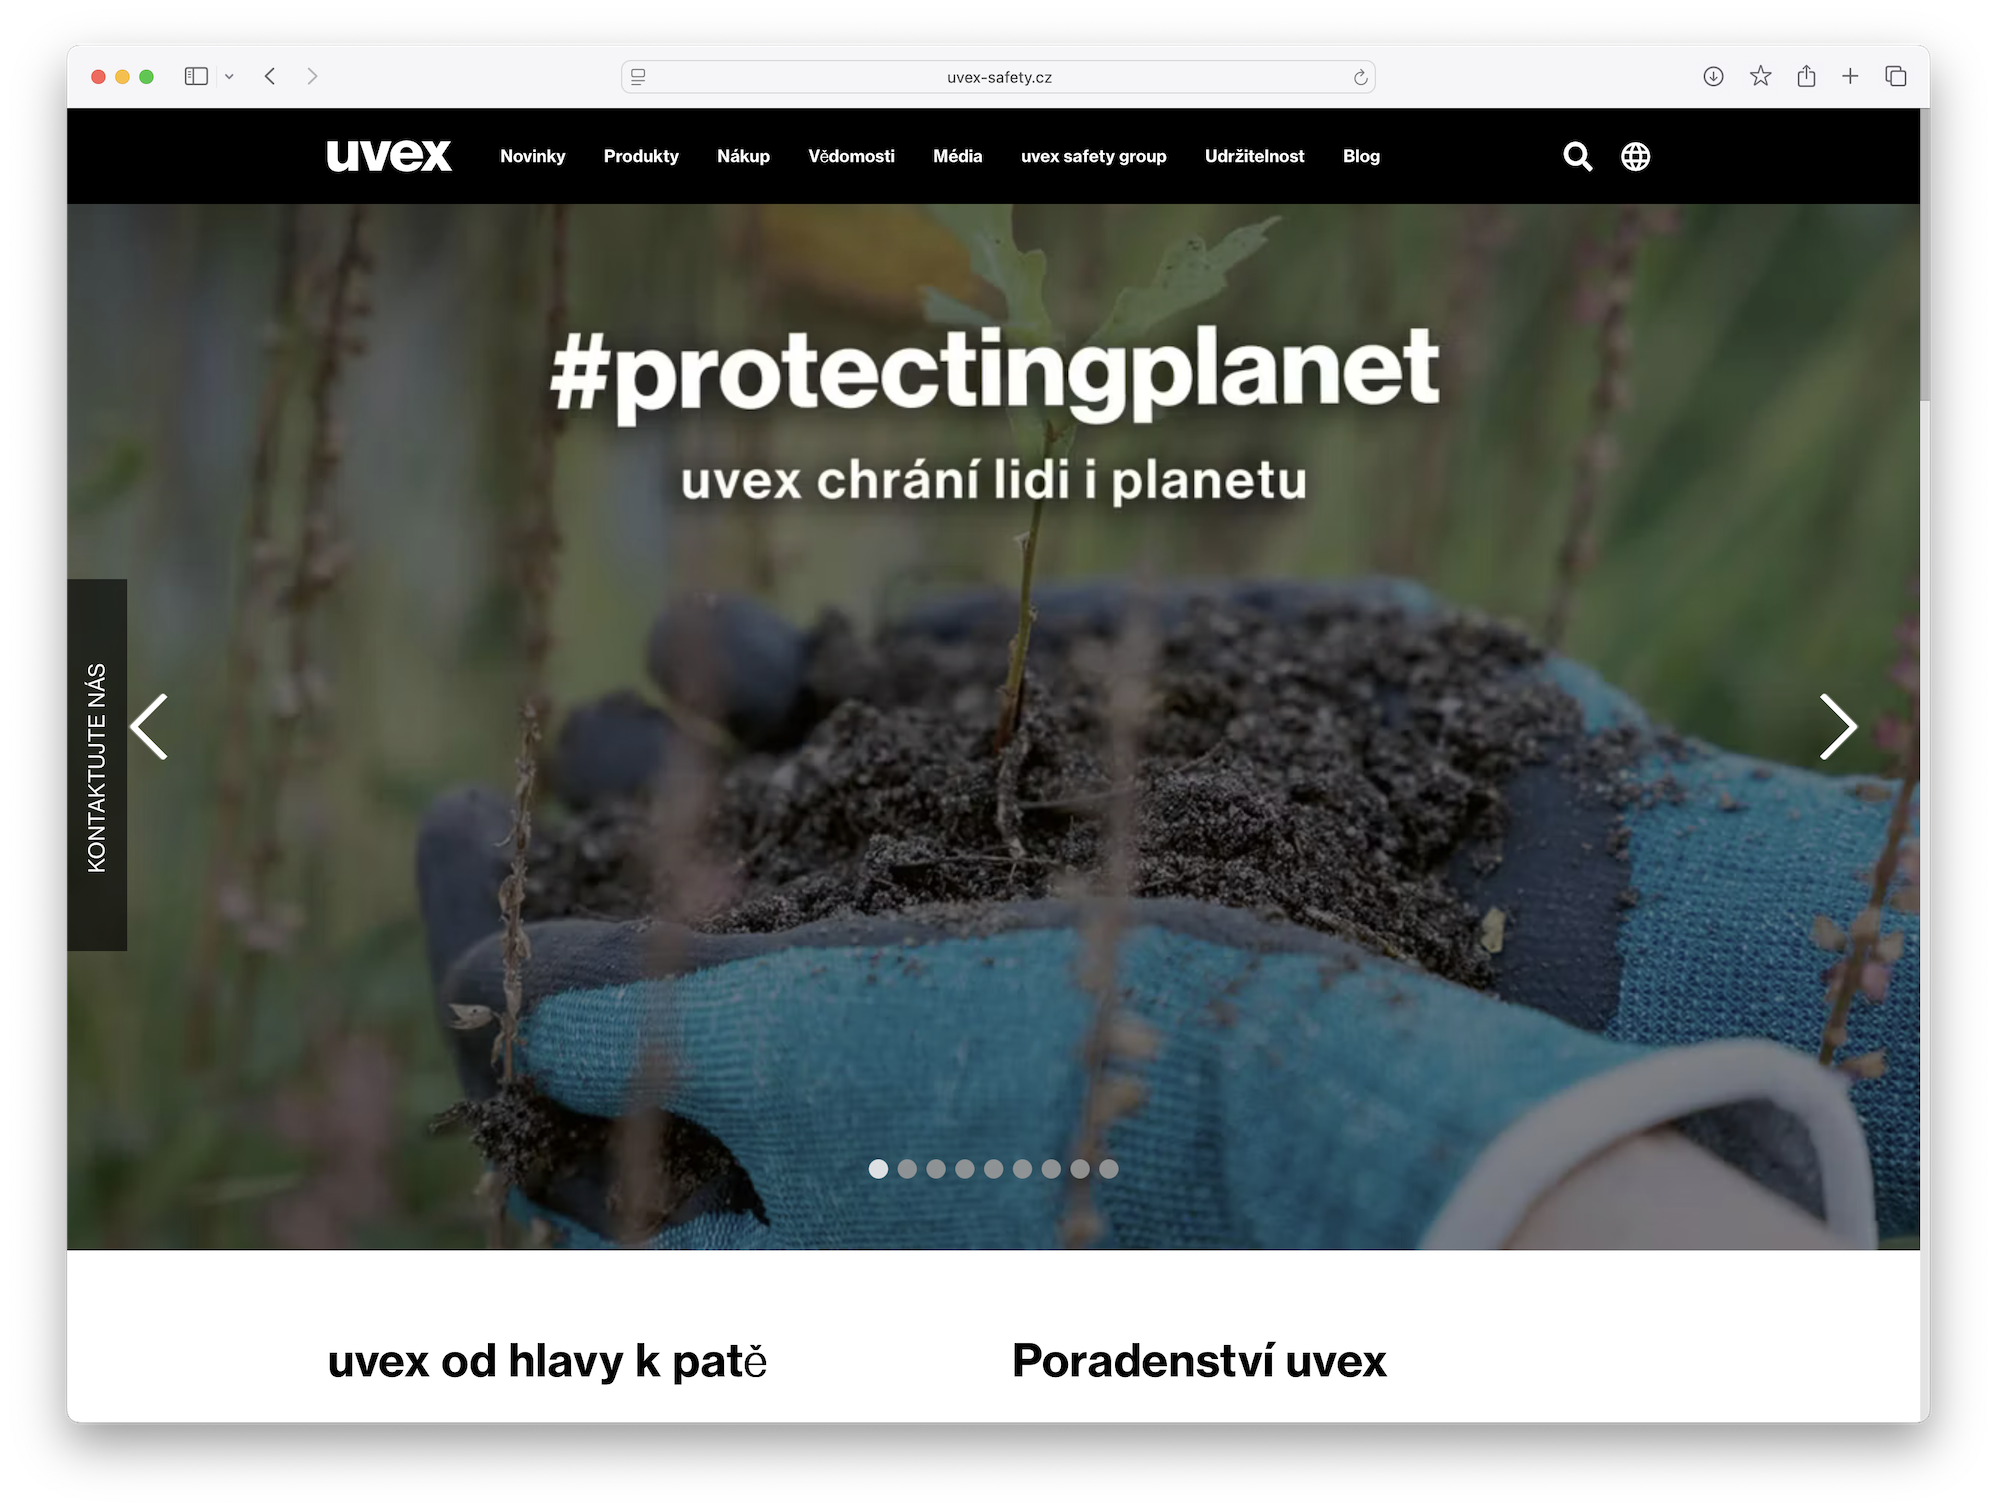Show next carousel slide with right arrow
The width and height of the screenshot is (1997, 1511).
point(1837,727)
